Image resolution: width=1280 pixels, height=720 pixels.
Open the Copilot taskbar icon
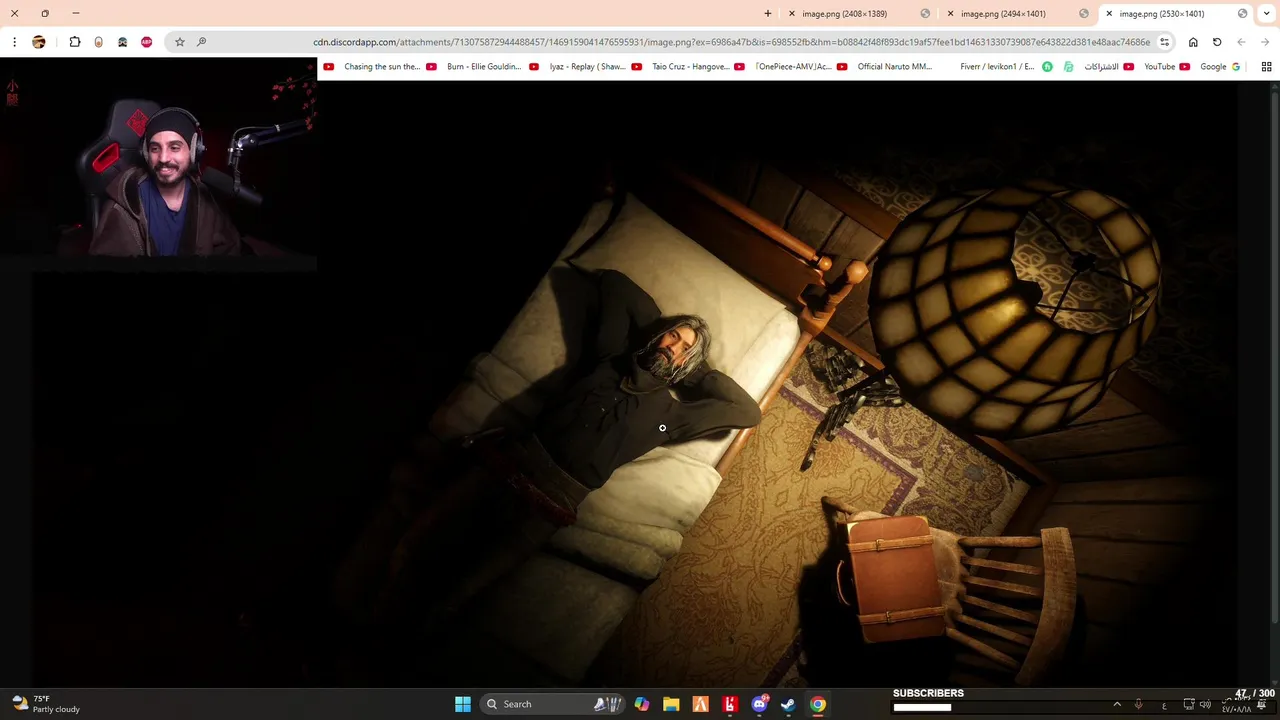pyautogui.click(x=642, y=704)
